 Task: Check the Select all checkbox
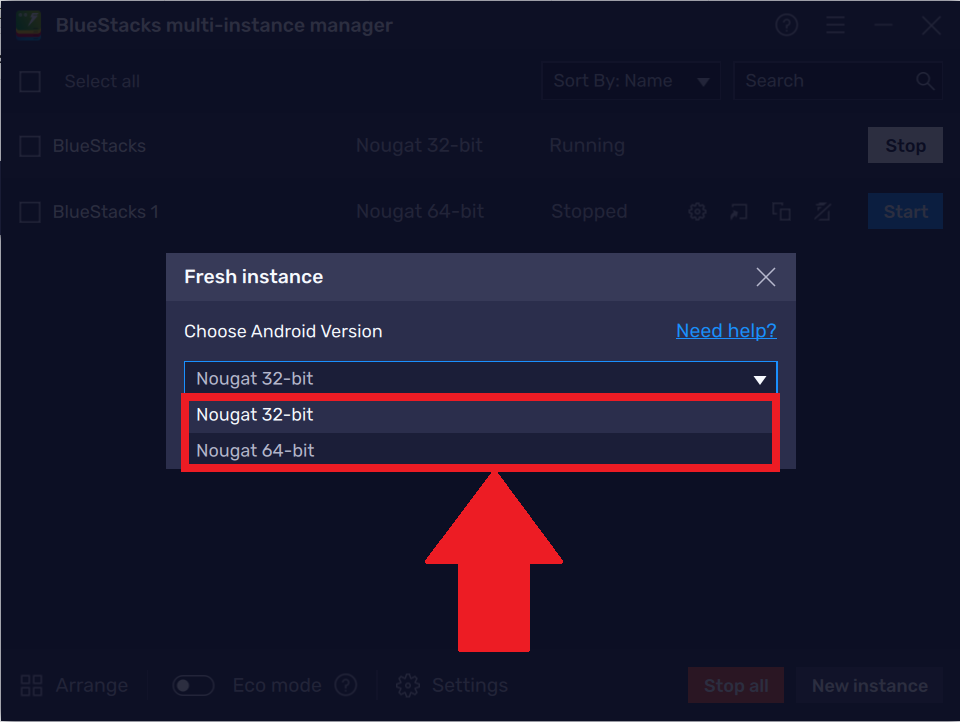coord(29,81)
